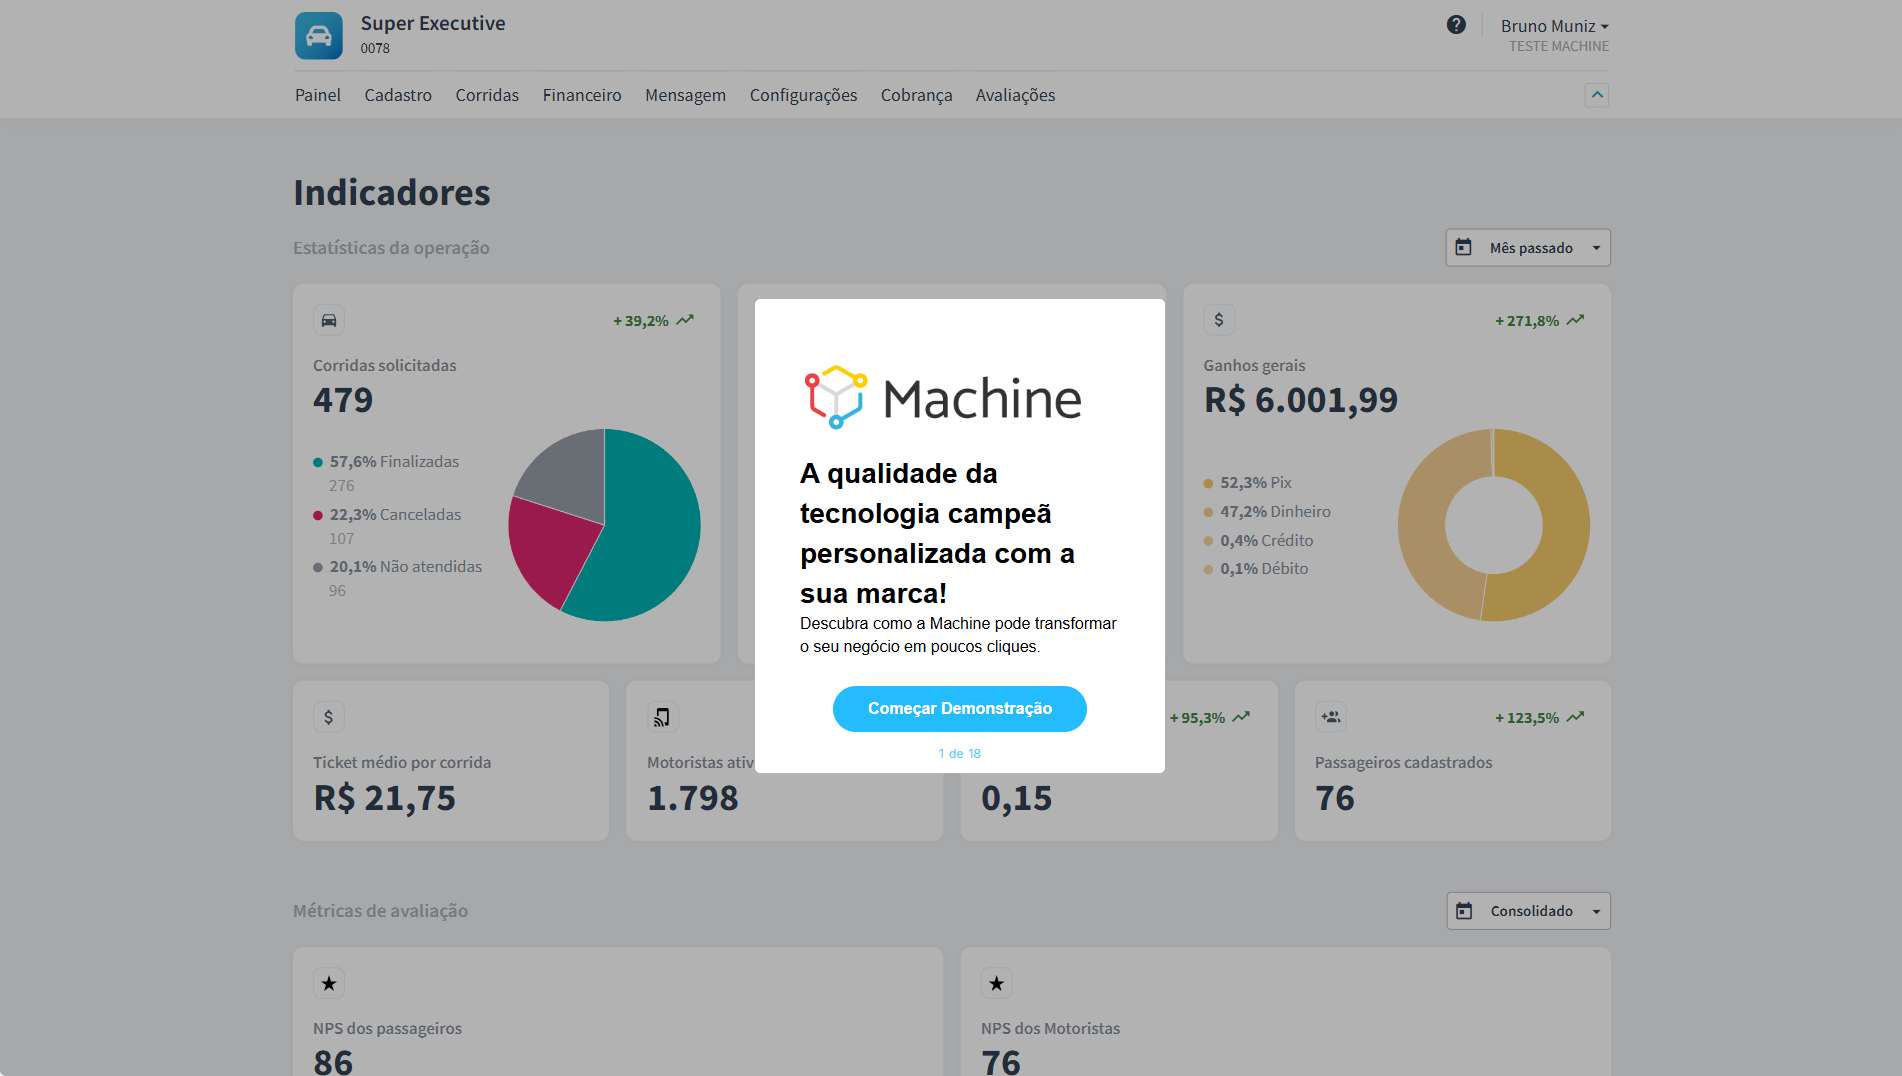The image size is (1902, 1076).
Task: Open the Painel menu
Action: pyautogui.click(x=318, y=95)
